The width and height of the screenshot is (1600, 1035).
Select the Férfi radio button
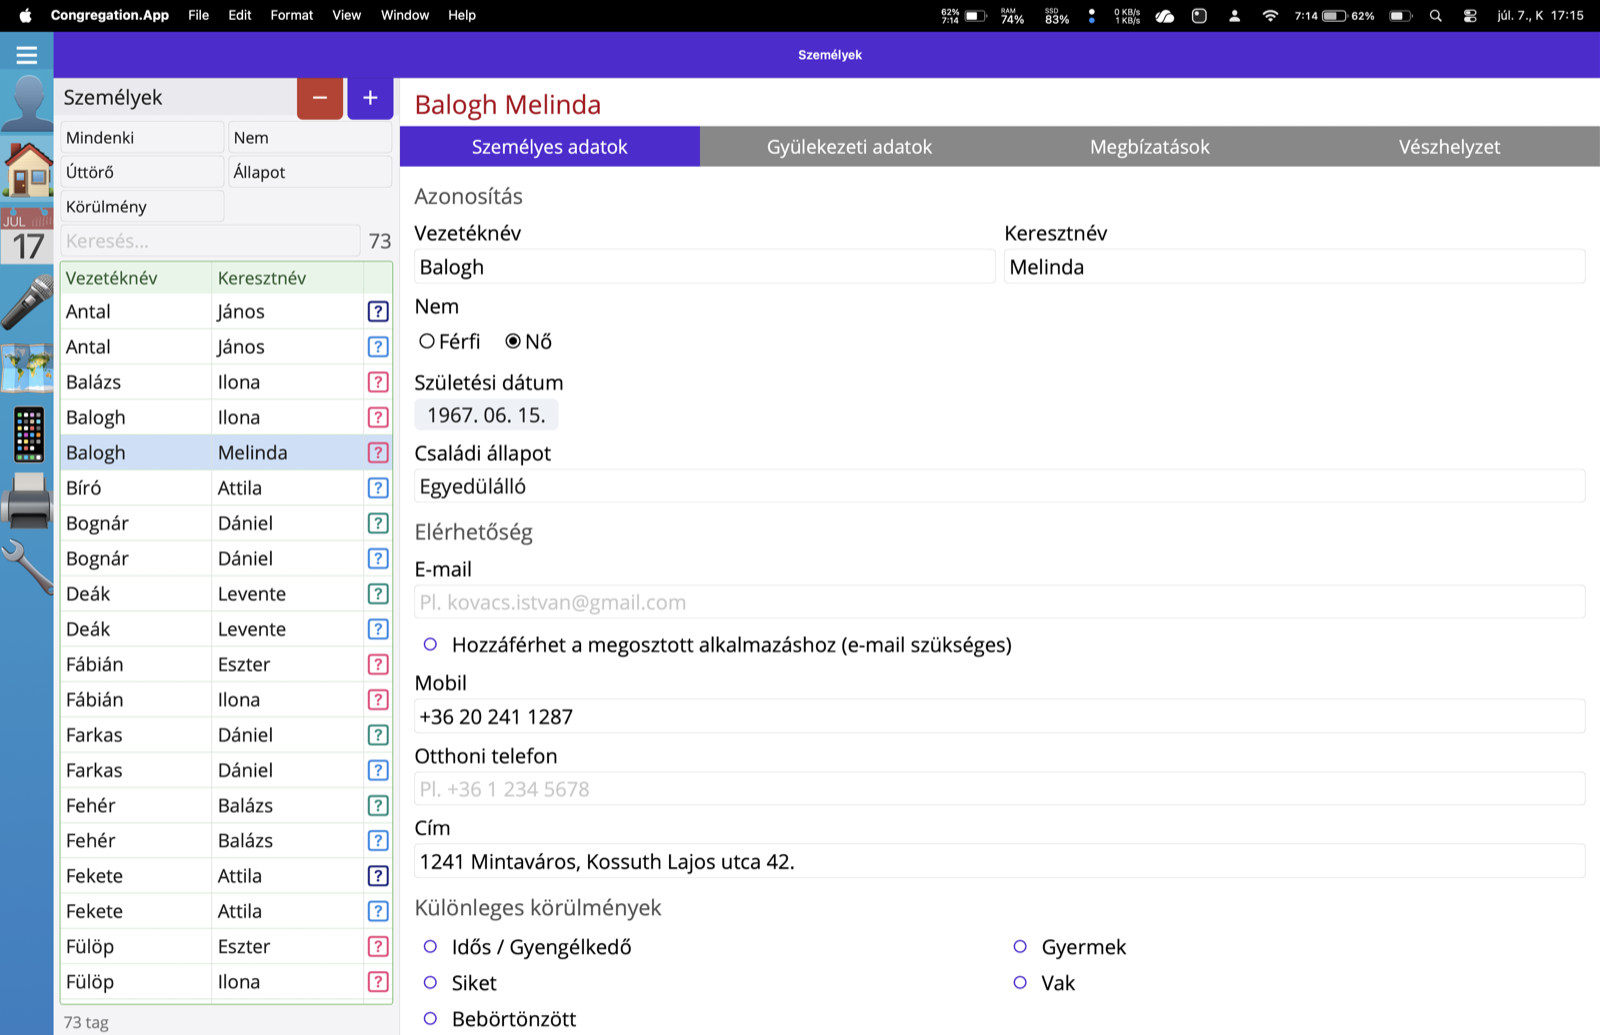click(427, 342)
